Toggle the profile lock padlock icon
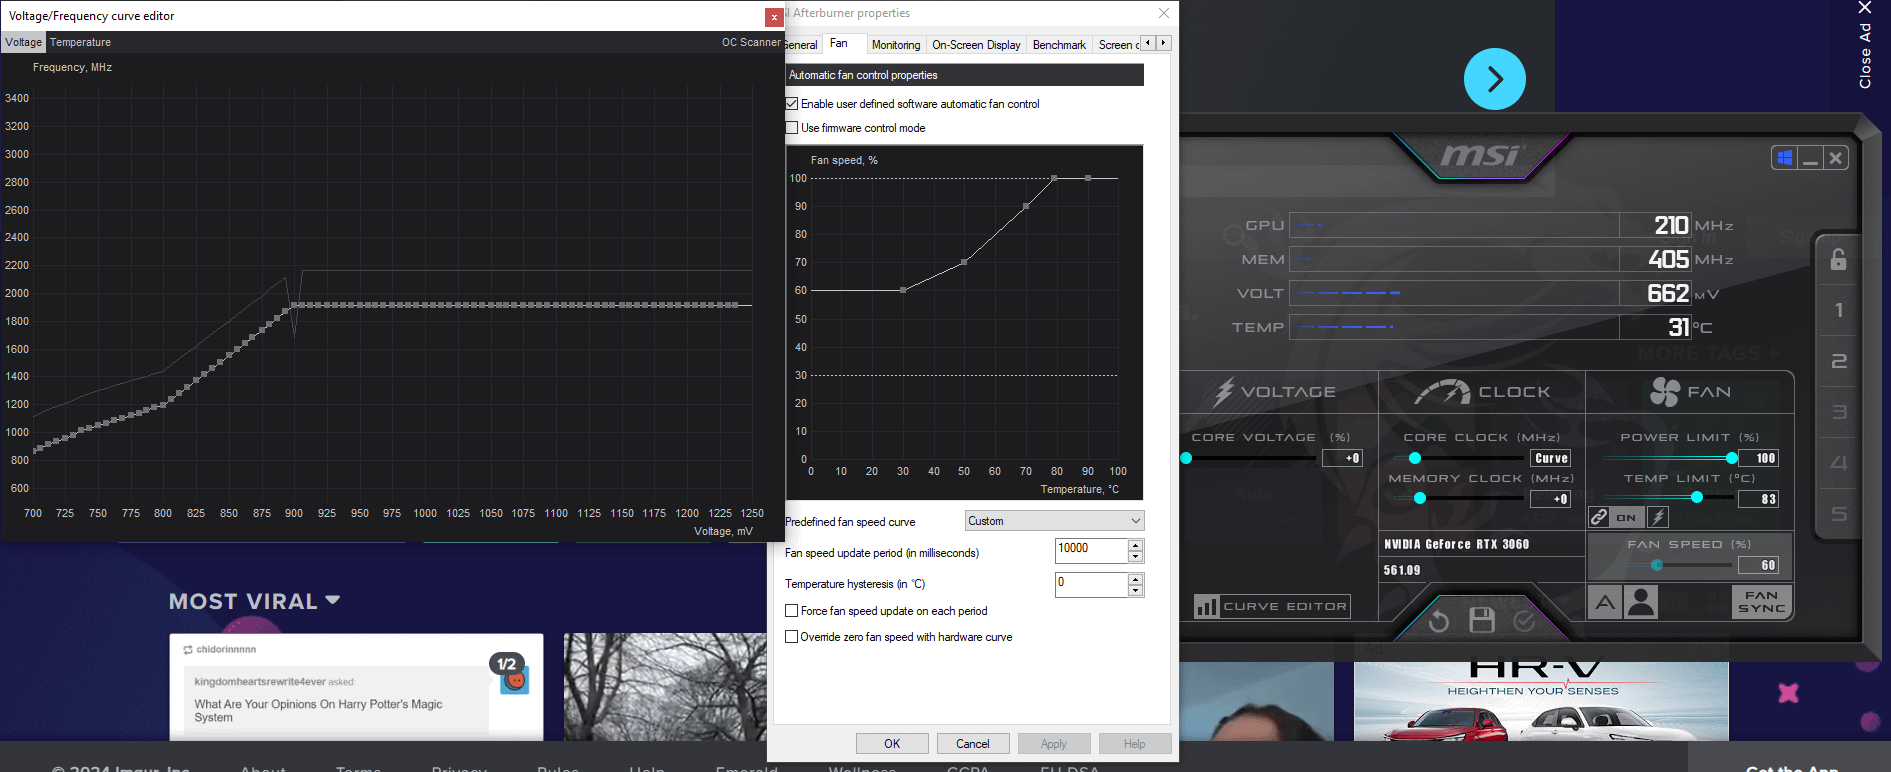The width and height of the screenshot is (1891, 772). [1838, 259]
